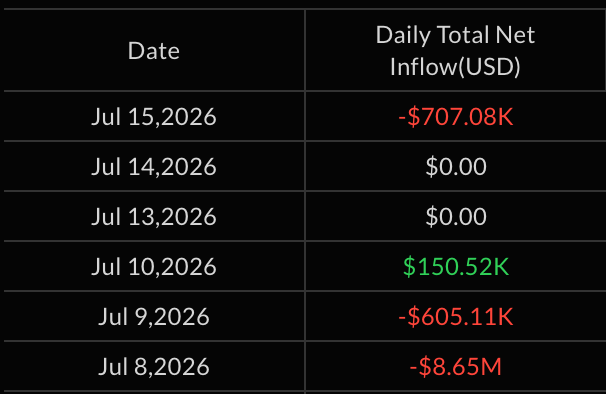Image resolution: width=606 pixels, height=394 pixels.
Task: Click the $0.00 value for Jul 14
Action: (x=456, y=166)
